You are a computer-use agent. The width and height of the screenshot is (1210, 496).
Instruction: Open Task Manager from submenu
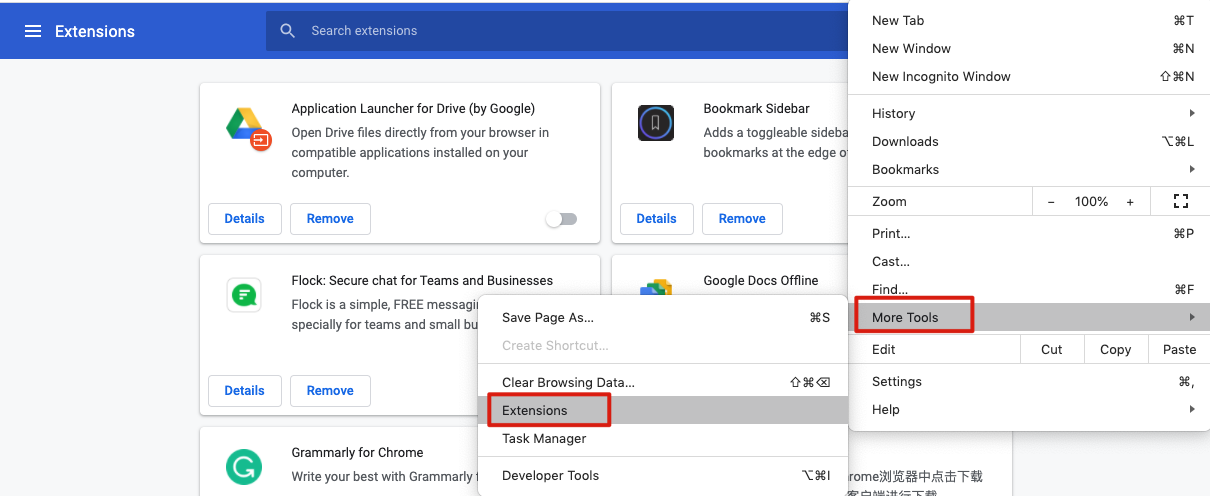click(x=663, y=438)
